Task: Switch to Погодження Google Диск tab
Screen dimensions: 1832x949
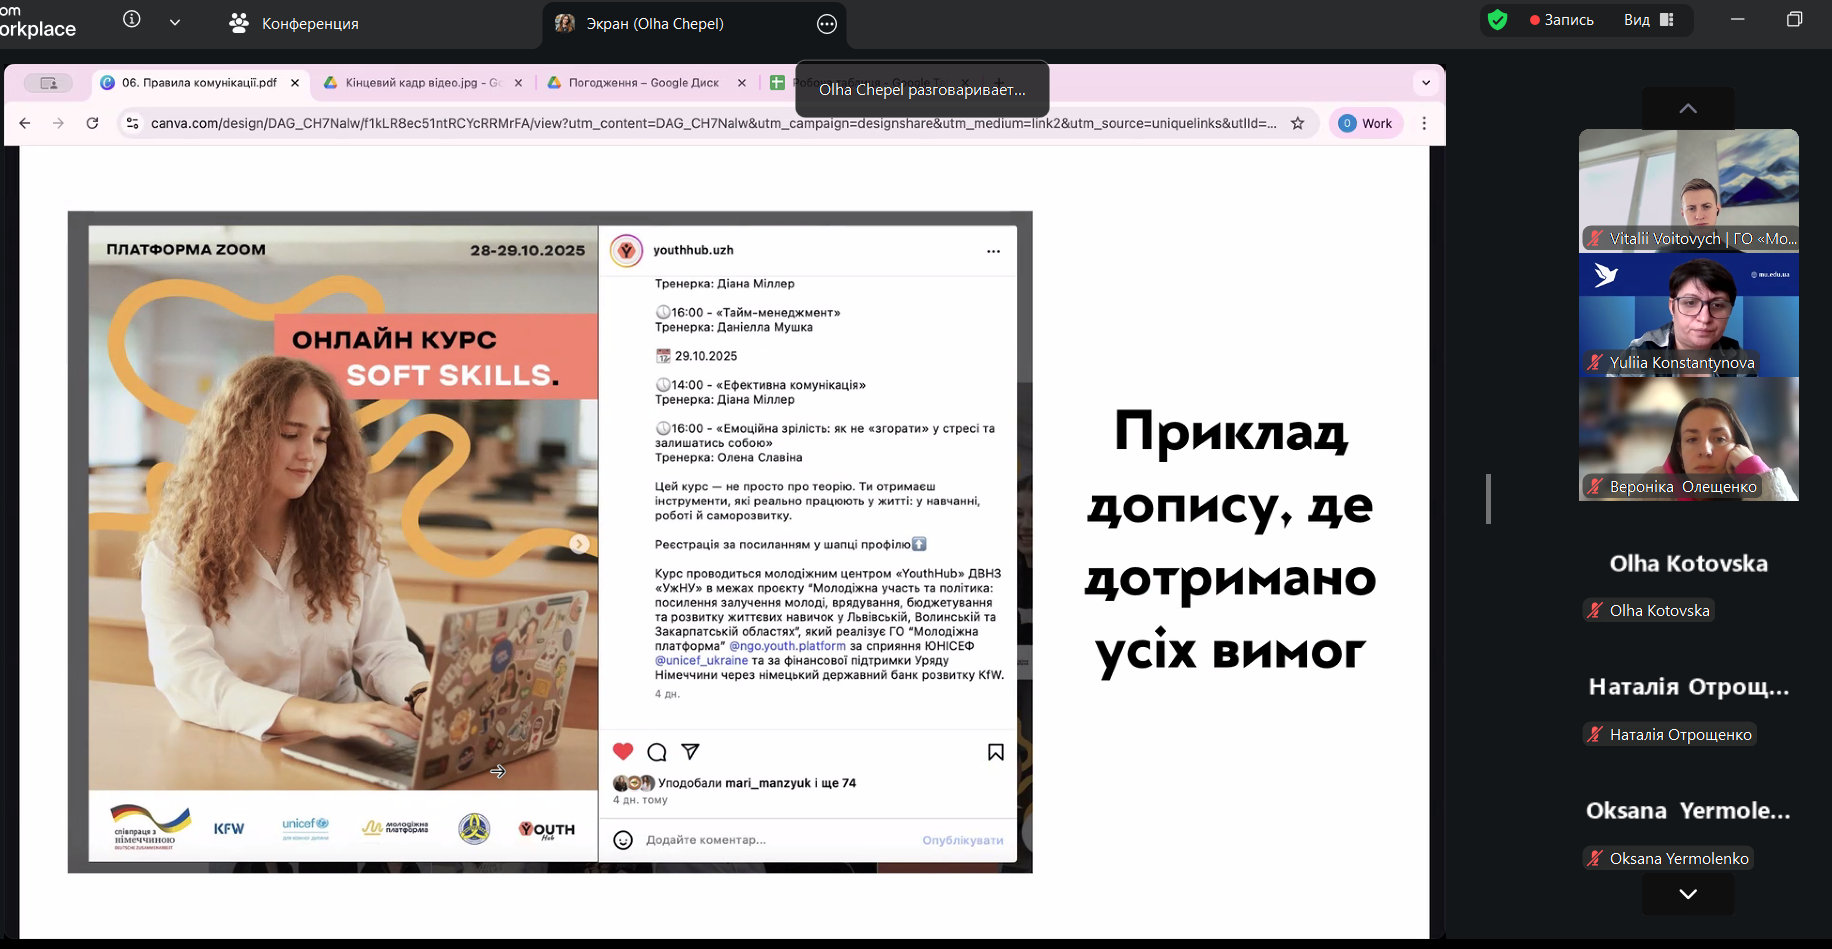Action: 643,83
